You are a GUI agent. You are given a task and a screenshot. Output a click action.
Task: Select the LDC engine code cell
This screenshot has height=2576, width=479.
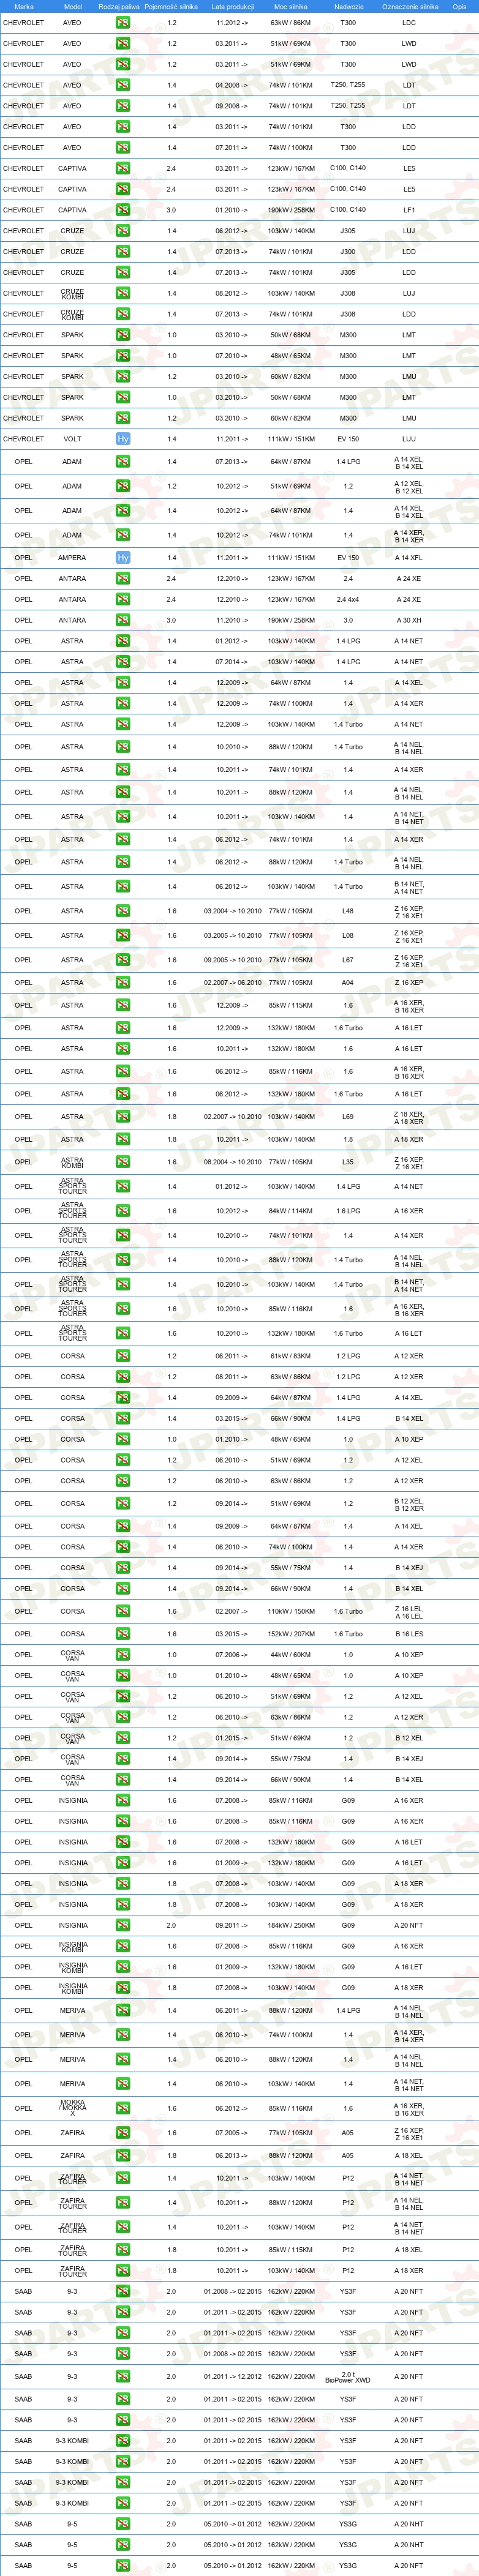pyautogui.click(x=409, y=22)
